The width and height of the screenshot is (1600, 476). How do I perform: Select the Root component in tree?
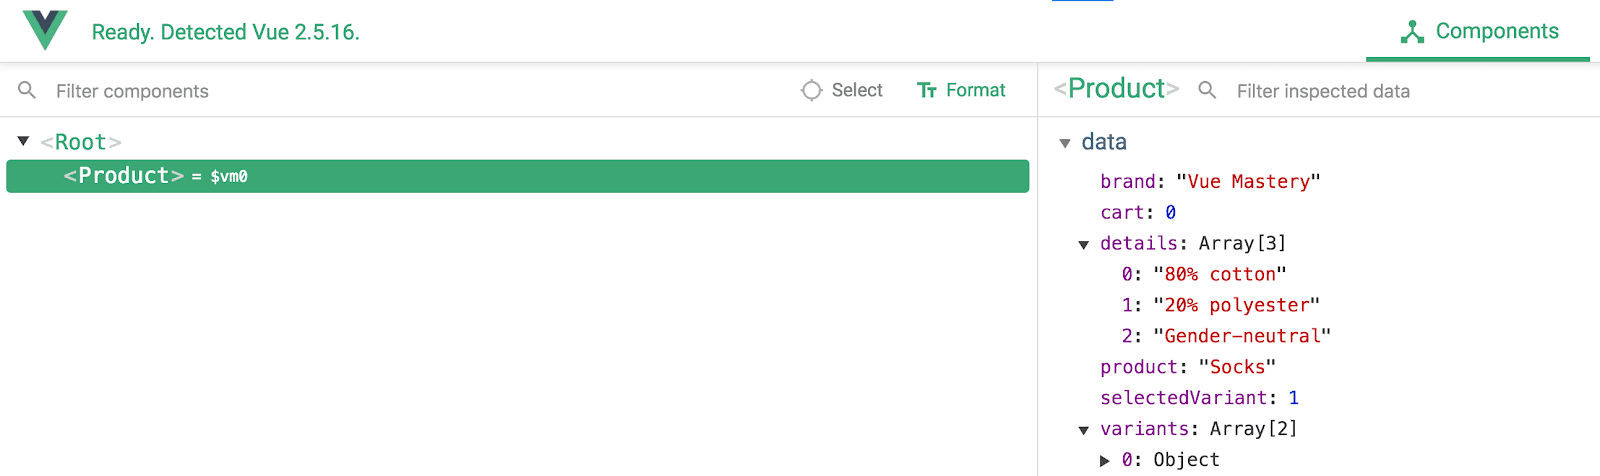[x=81, y=142]
